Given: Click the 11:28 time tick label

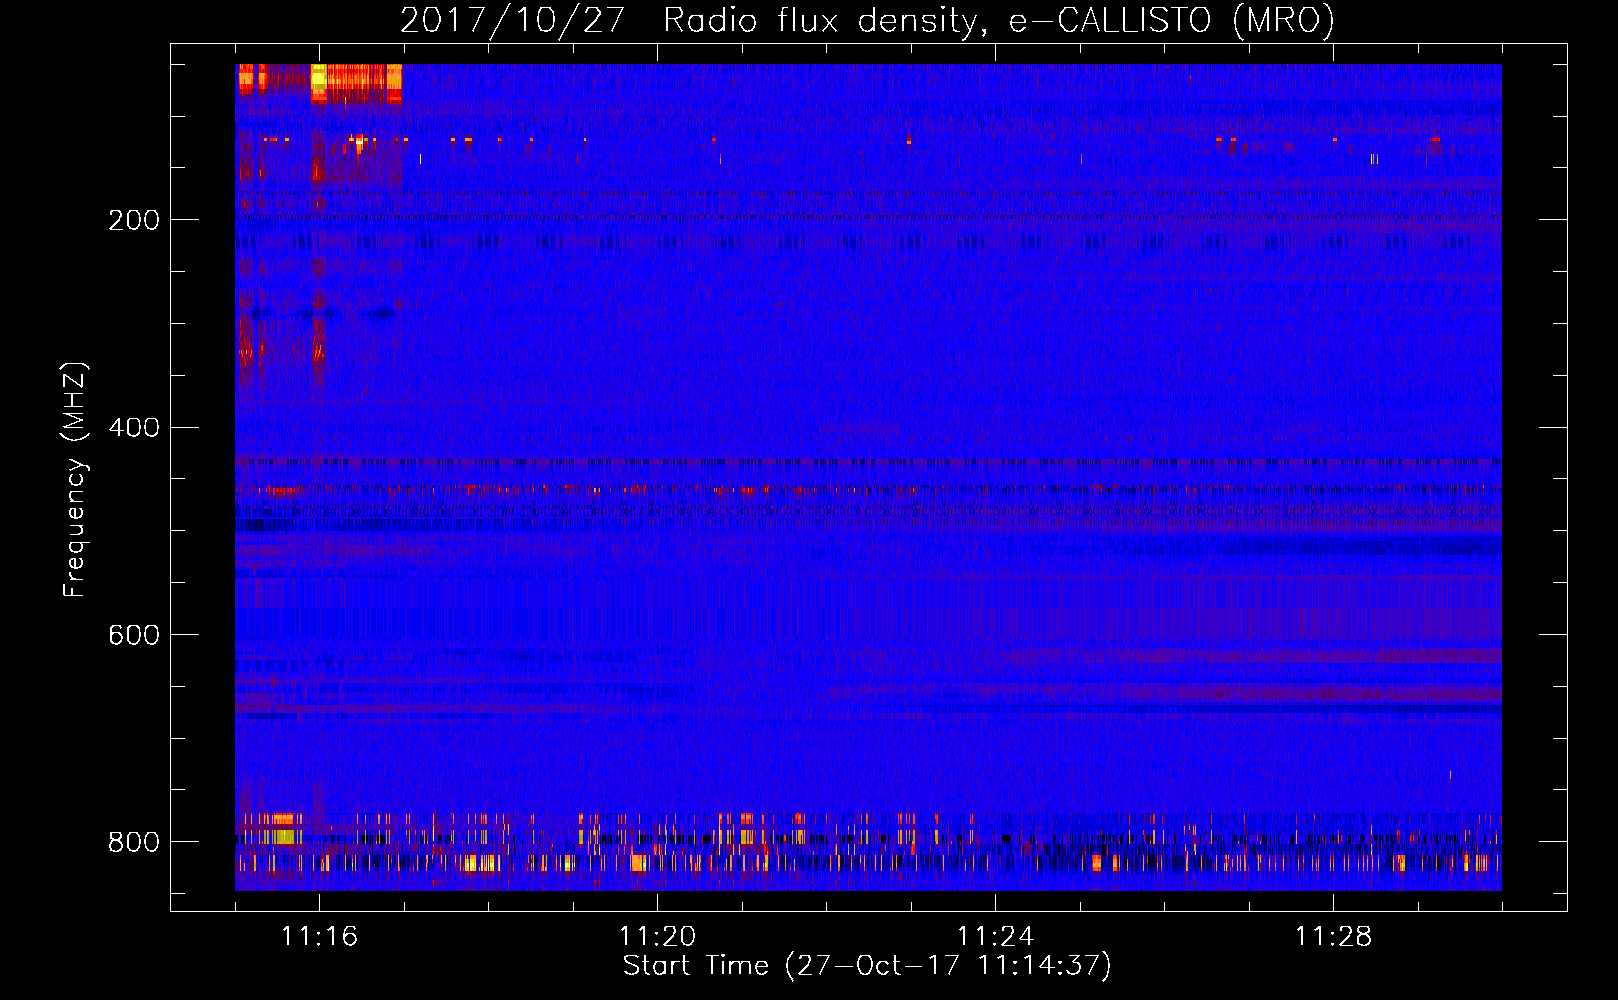Looking at the screenshot, I should pyautogui.click(x=1333, y=936).
